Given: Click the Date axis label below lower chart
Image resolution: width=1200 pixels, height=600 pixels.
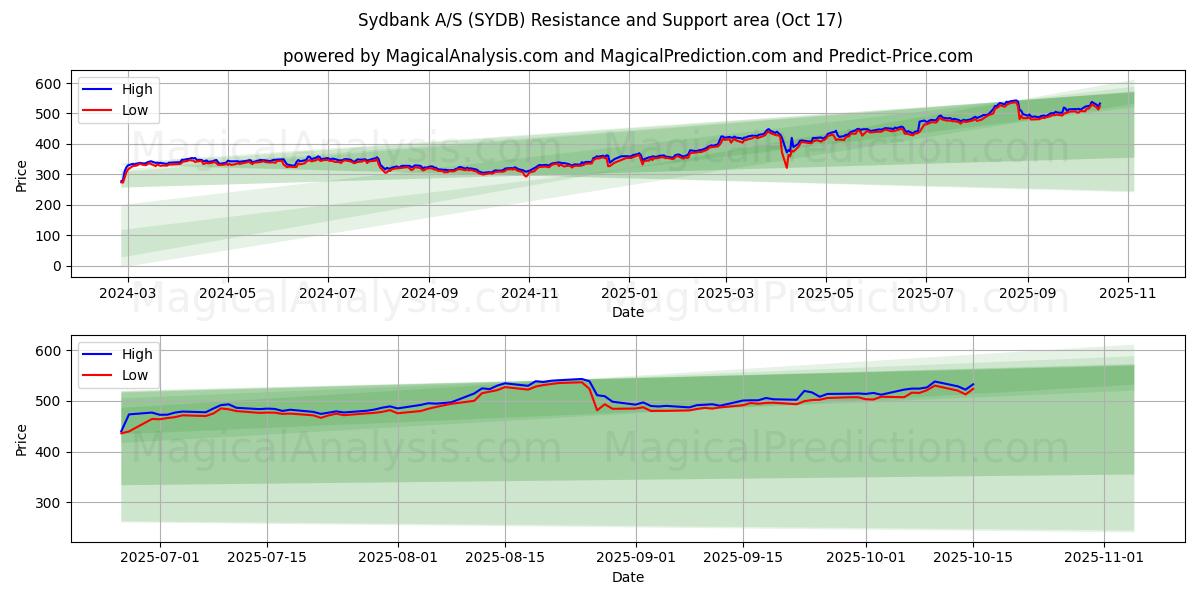Looking at the screenshot, I should [x=628, y=577].
